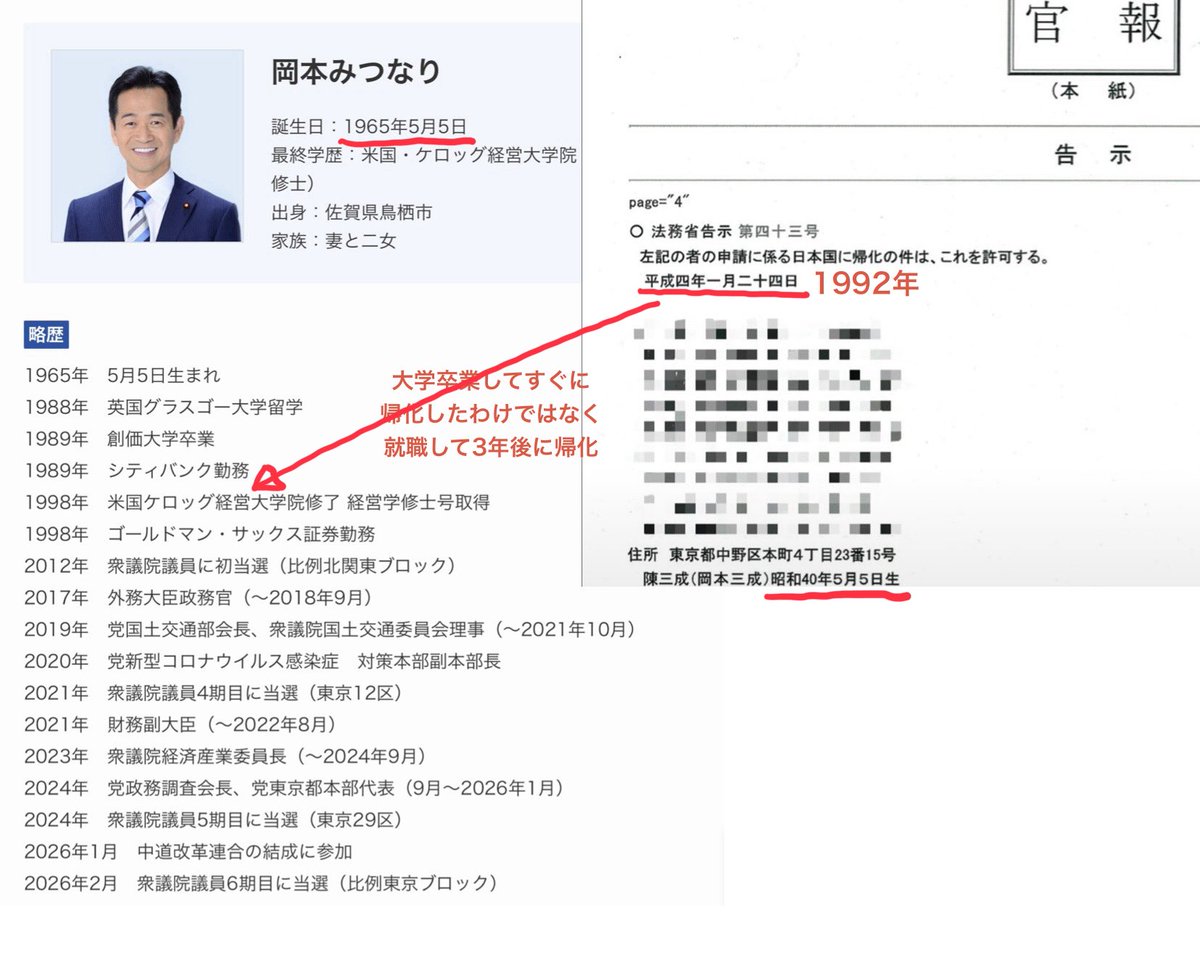Click the name heading 岡本みつなり

point(356,72)
